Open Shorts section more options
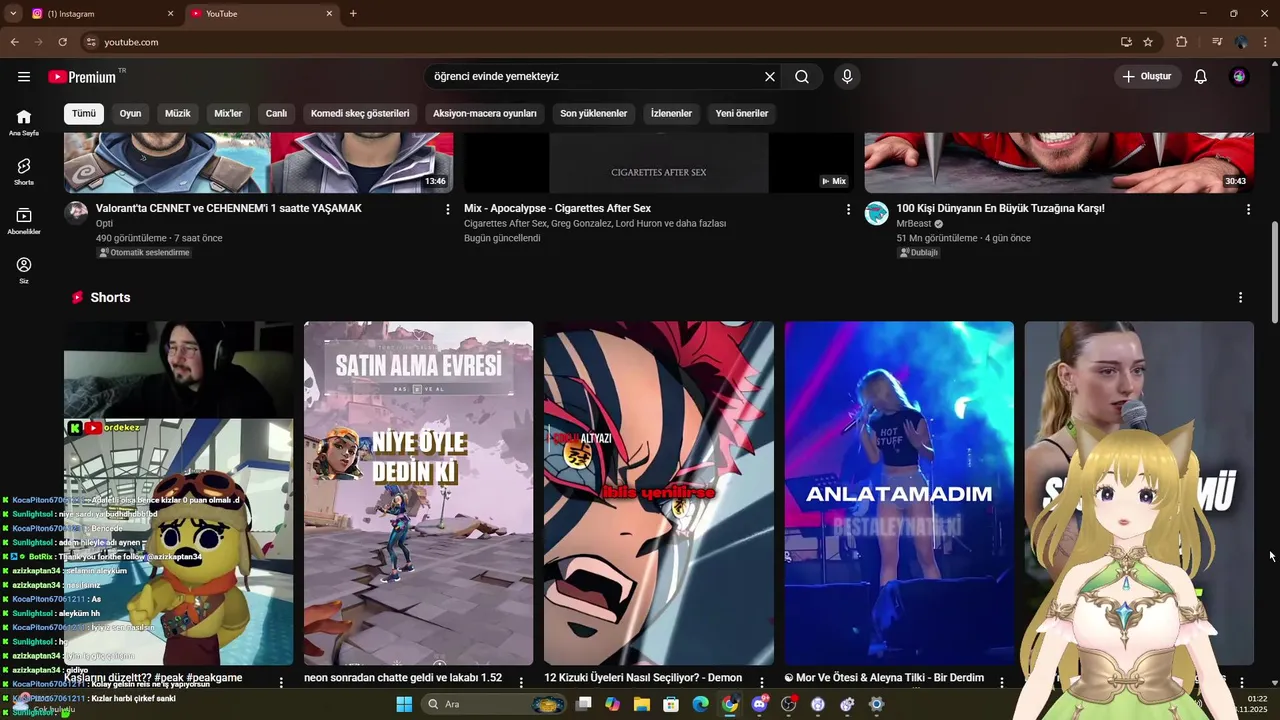This screenshot has height=720, width=1280. (x=1240, y=298)
